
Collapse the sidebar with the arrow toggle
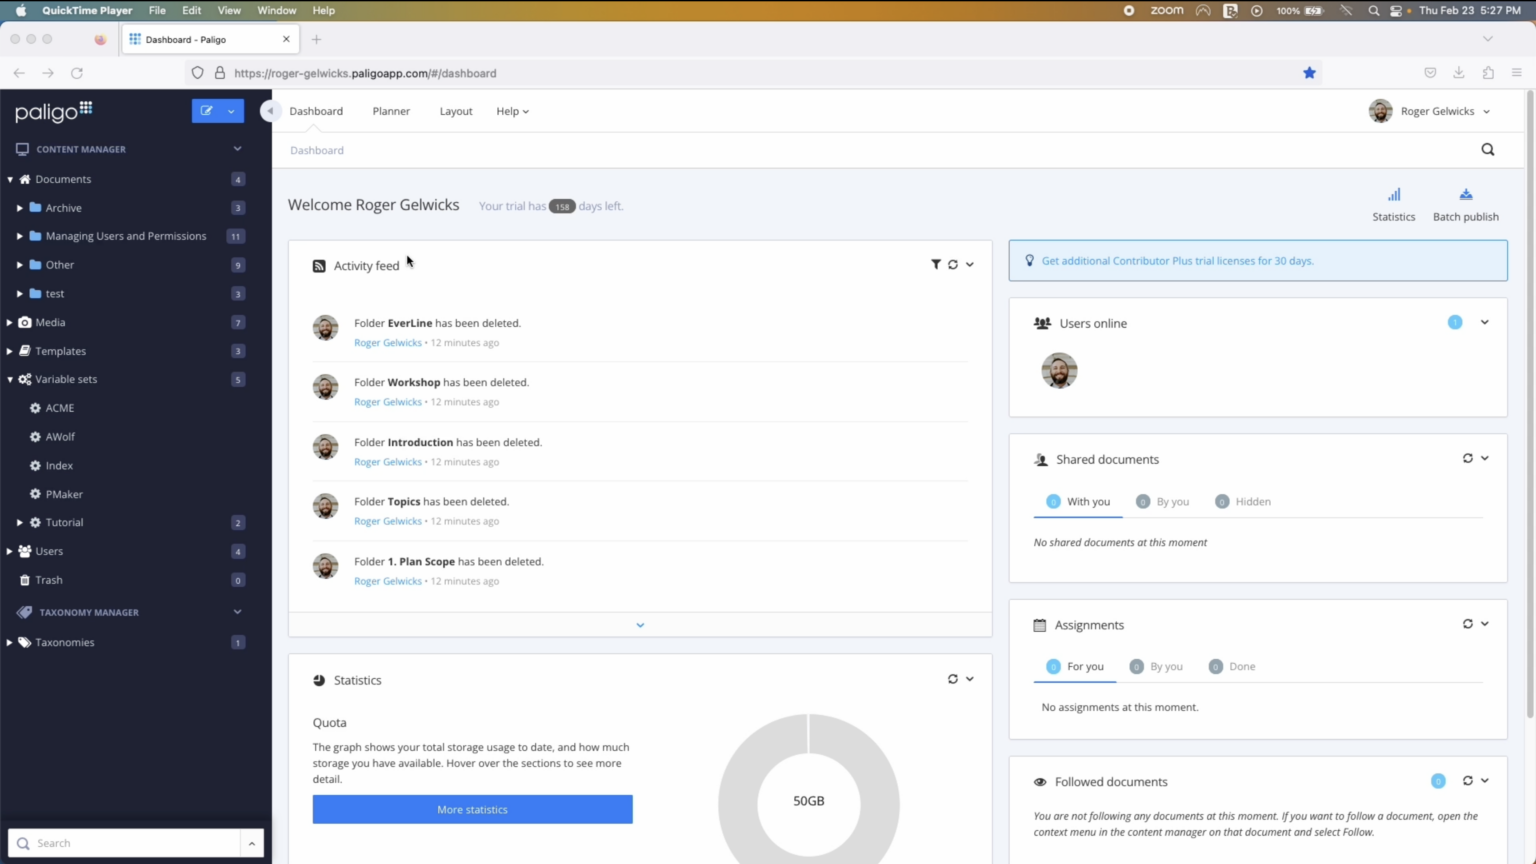point(269,111)
